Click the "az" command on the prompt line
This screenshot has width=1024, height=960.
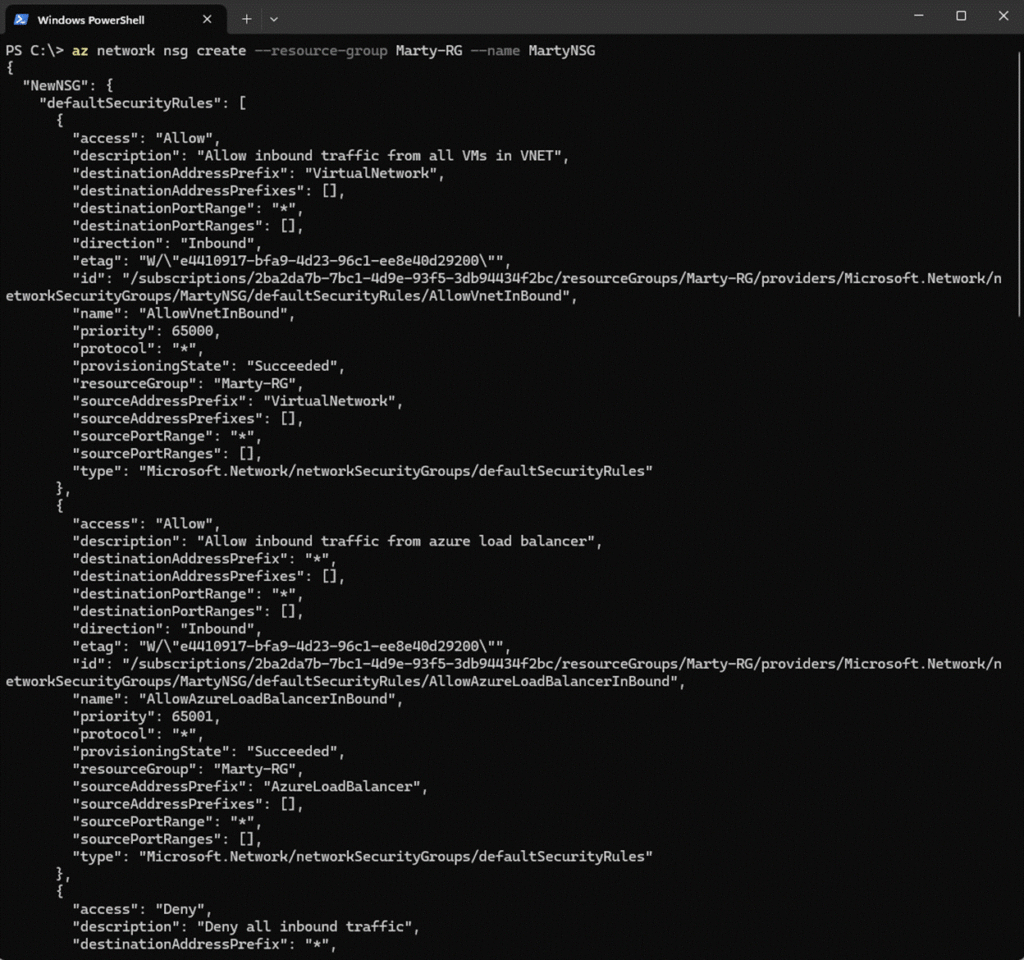point(80,50)
